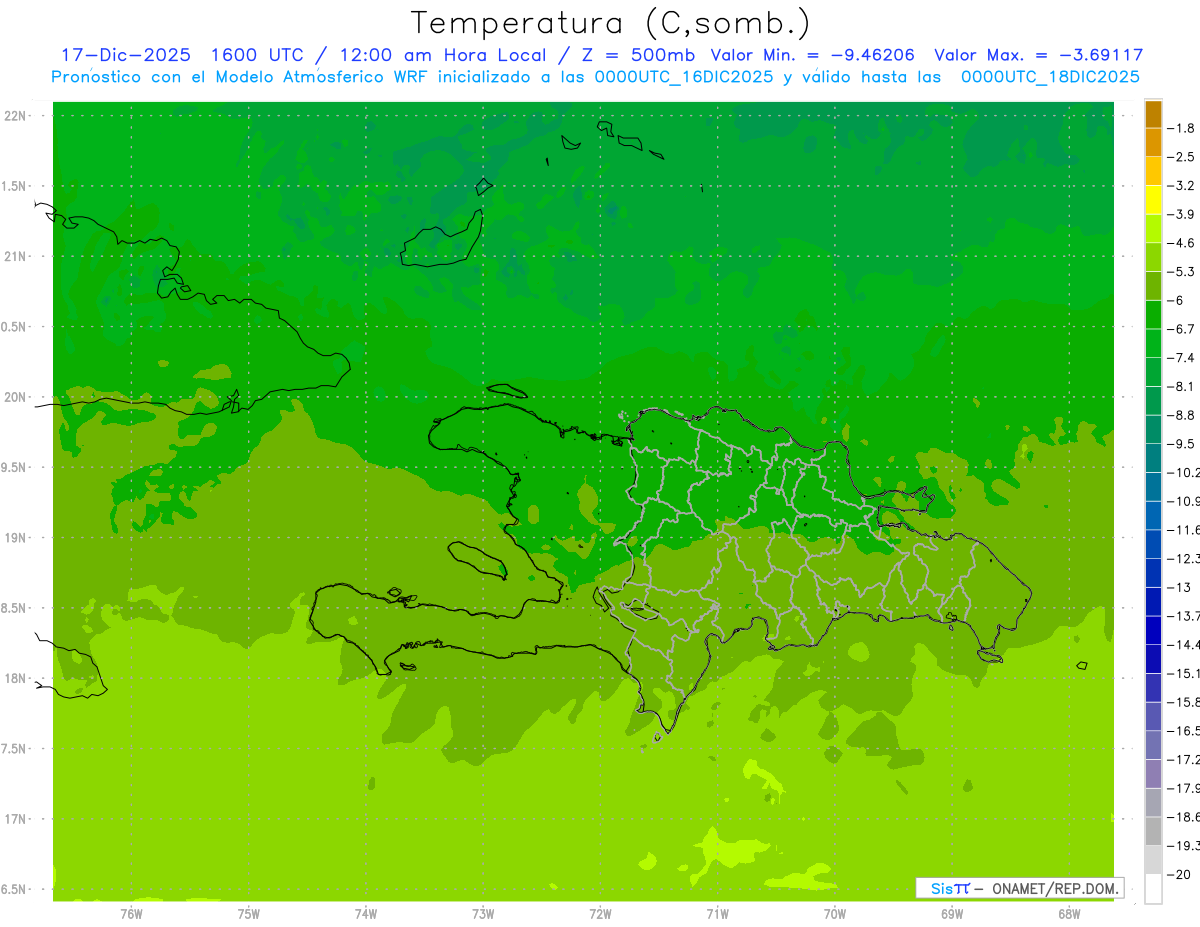This screenshot has width=1200, height=927.
Task: Click the '-15.1' legend value
Action: point(1184,674)
